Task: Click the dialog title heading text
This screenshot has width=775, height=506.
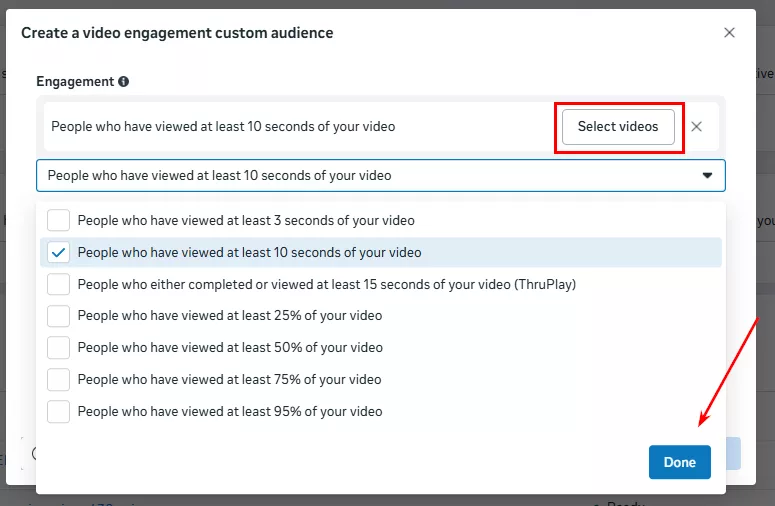Action: pos(177,33)
